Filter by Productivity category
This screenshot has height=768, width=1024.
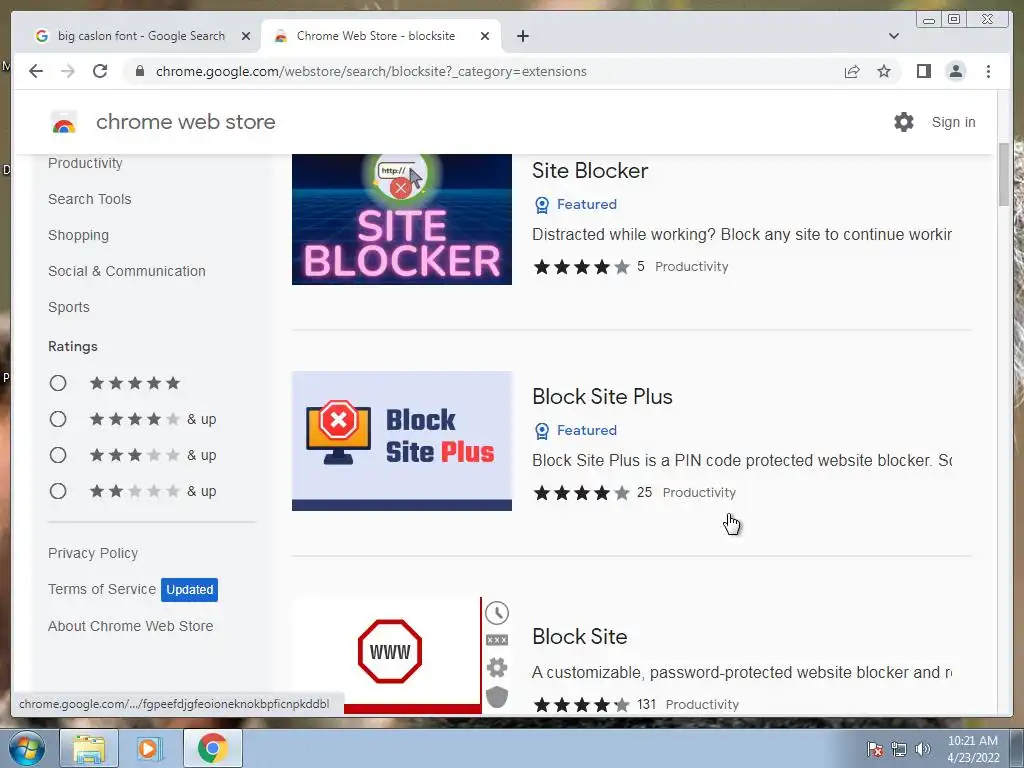pos(85,163)
